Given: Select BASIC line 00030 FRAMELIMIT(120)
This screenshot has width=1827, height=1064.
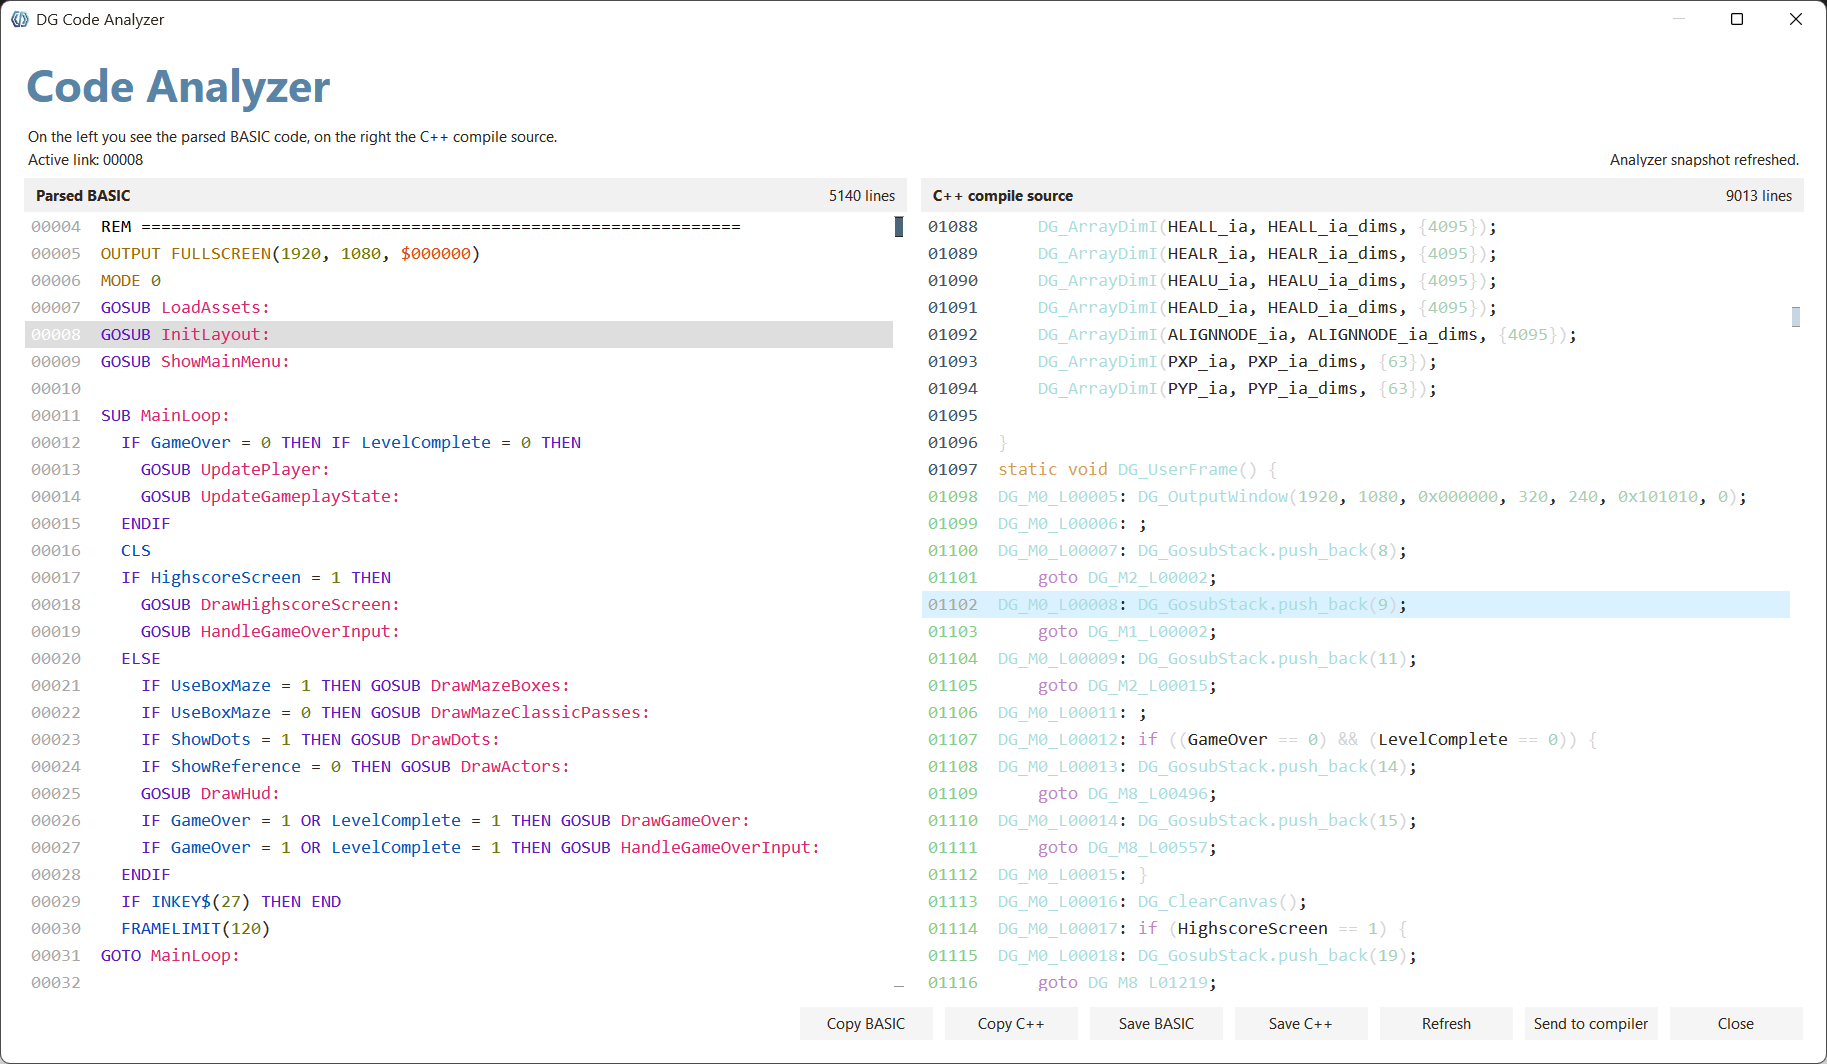Looking at the screenshot, I should tap(459, 928).
